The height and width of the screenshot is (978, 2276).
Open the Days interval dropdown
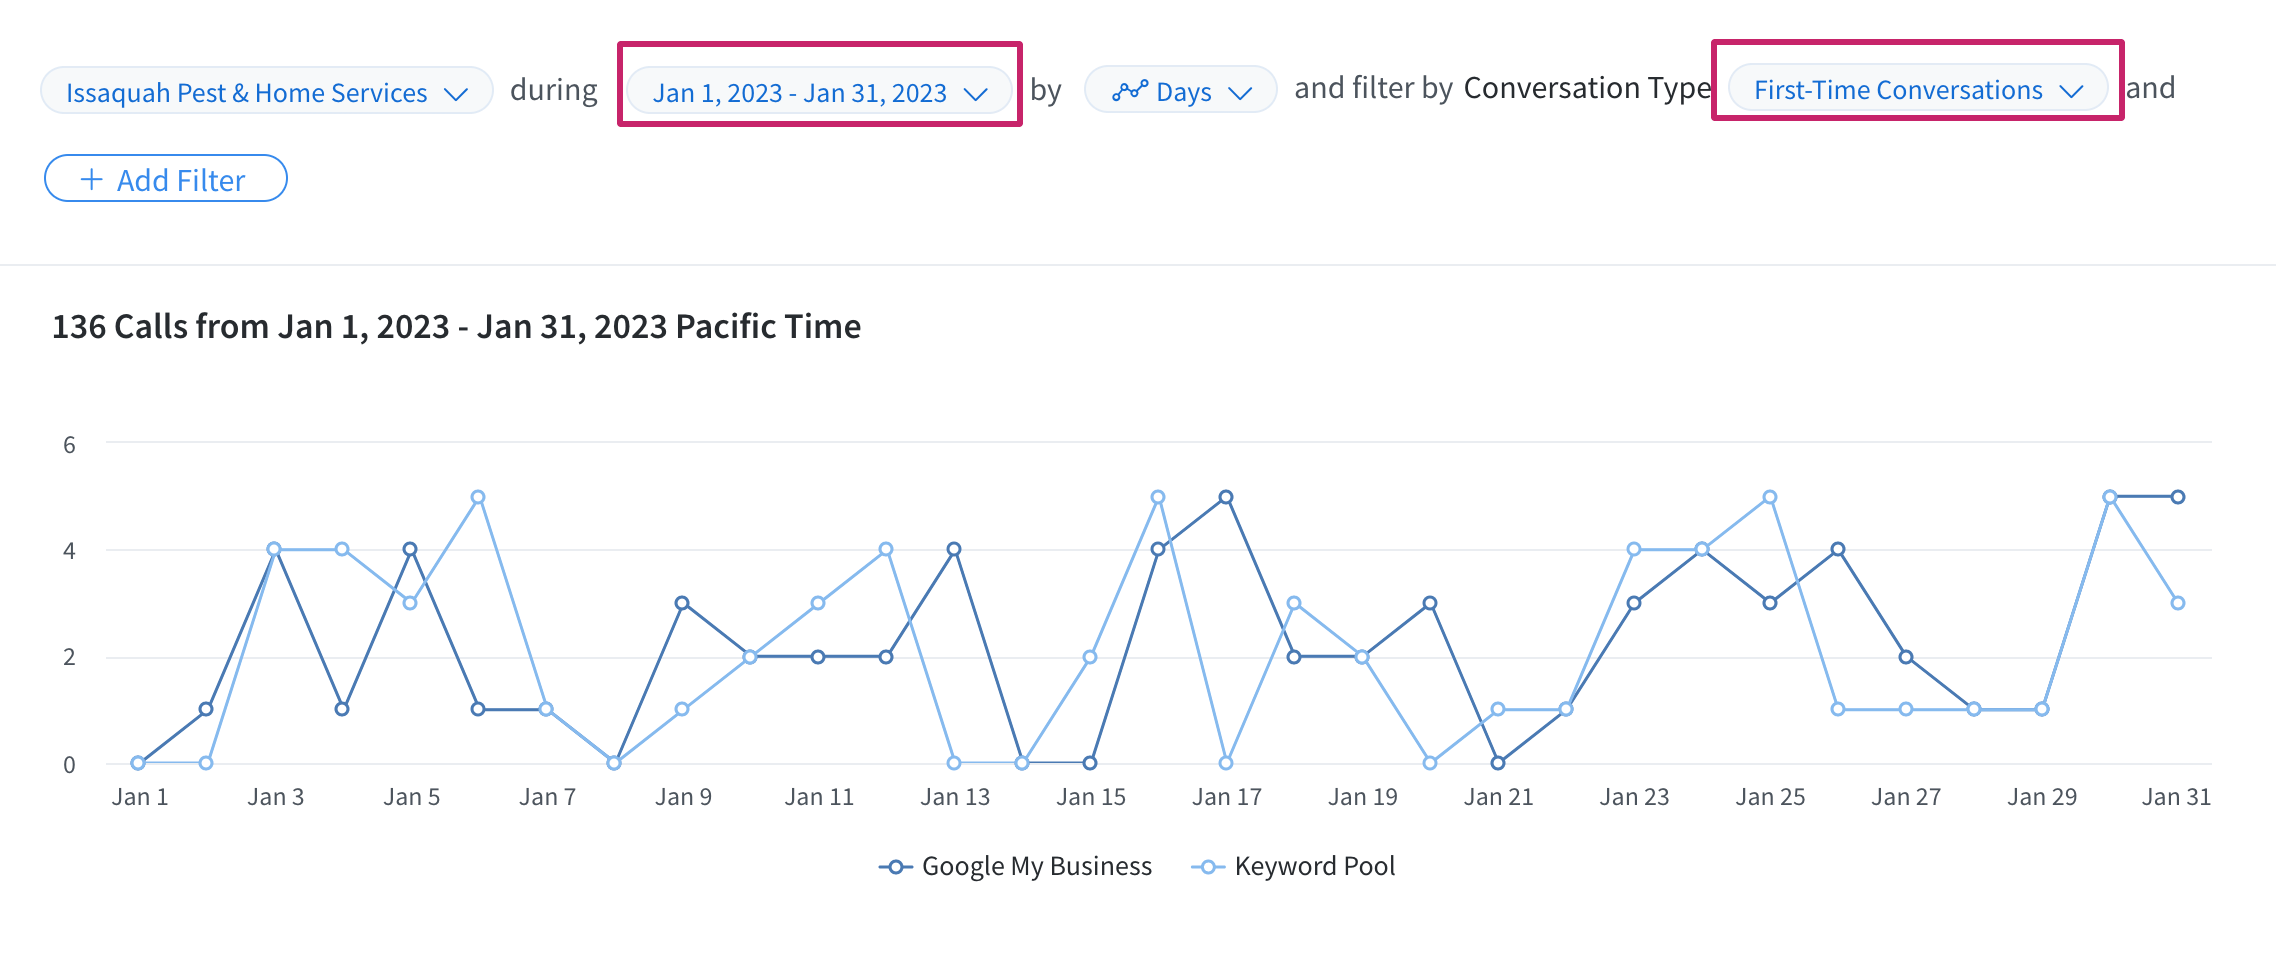(1180, 91)
